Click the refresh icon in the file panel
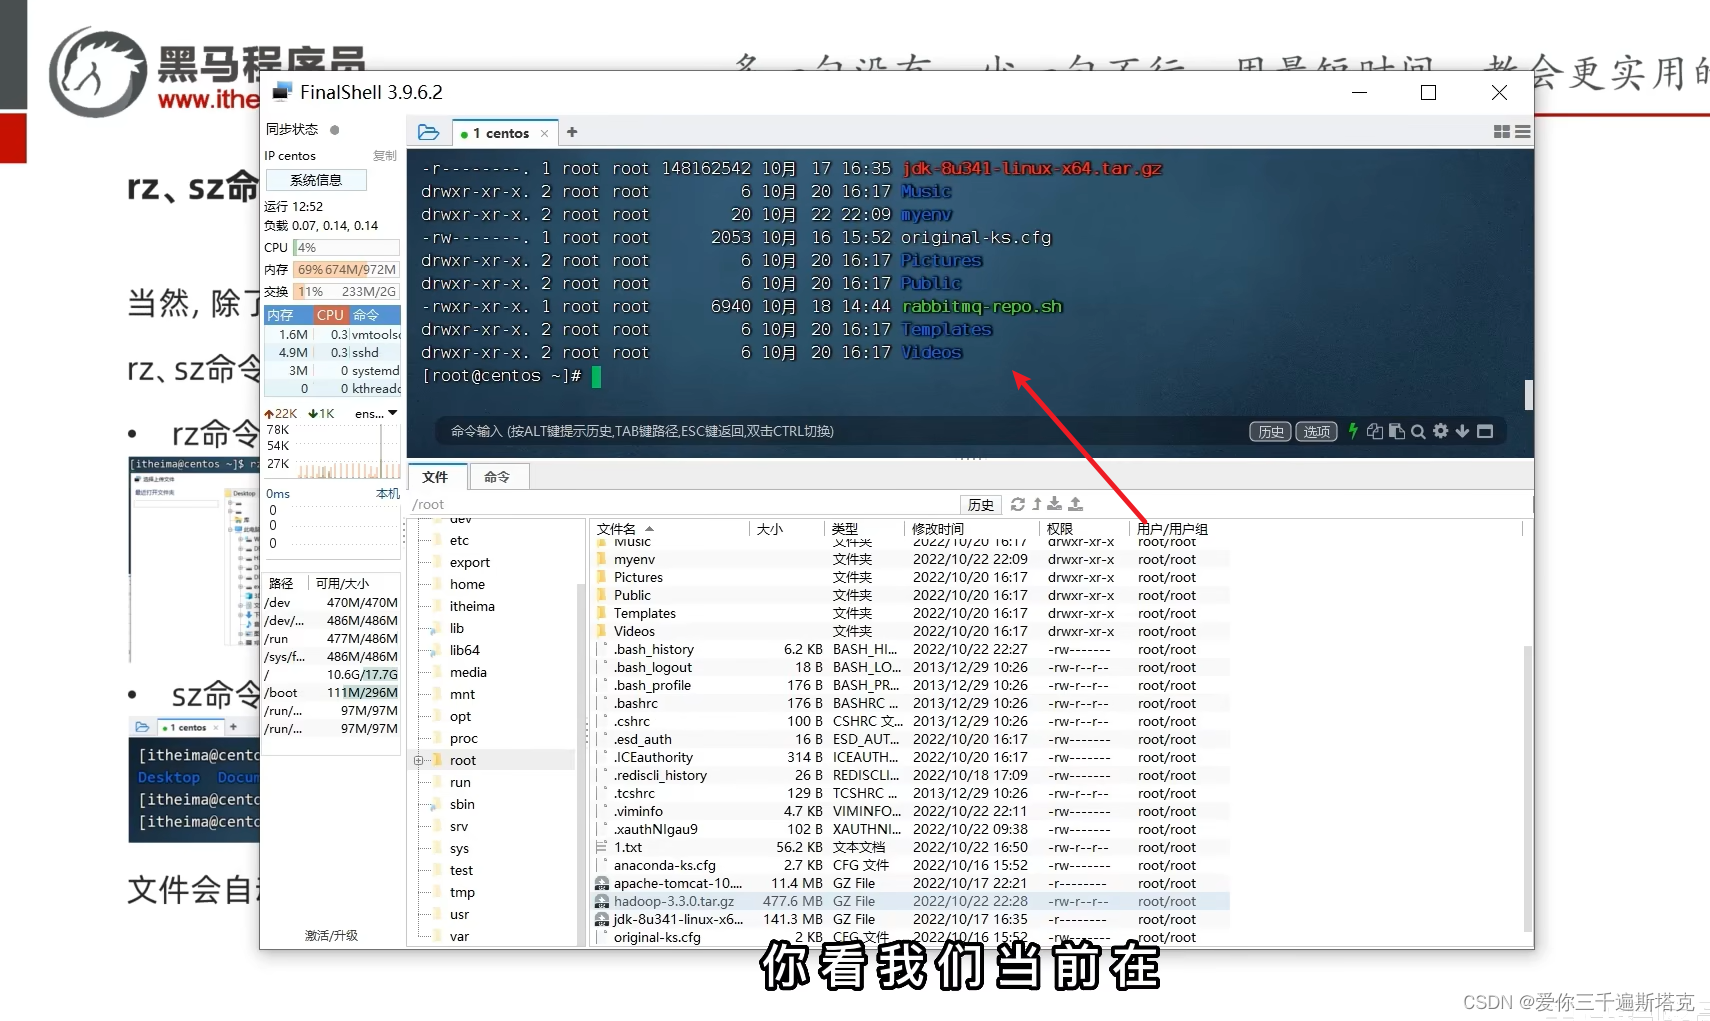The width and height of the screenshot is (1710, 1021). [1018, 504]
